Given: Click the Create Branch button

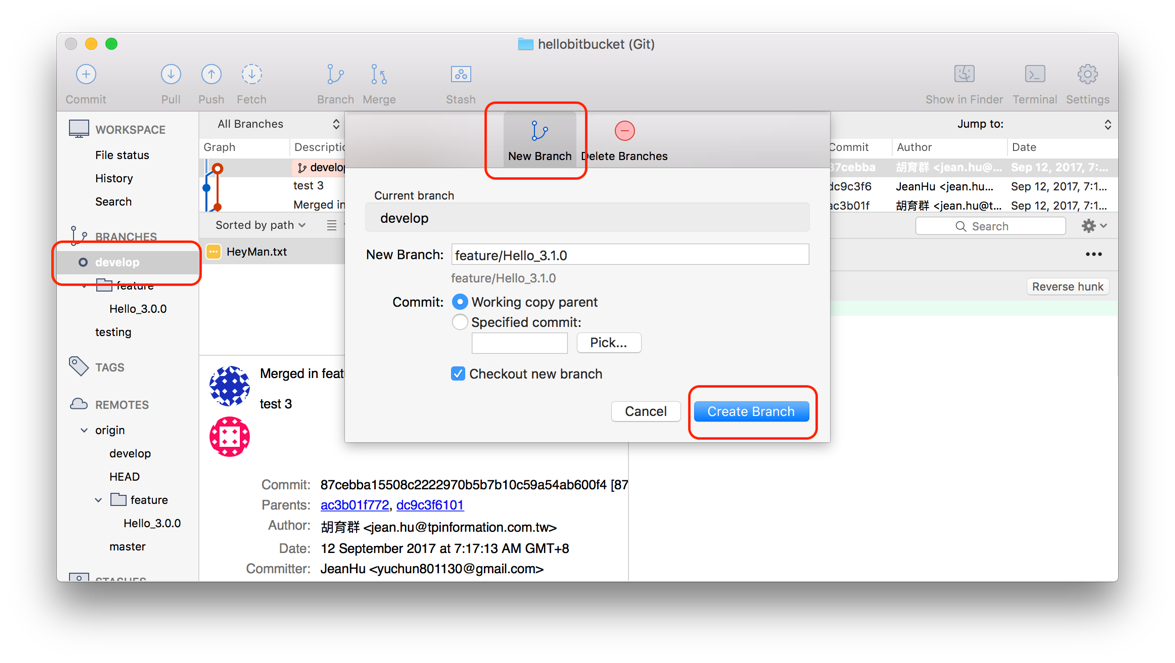Looking at the screenshot, I should coord(751,411).
